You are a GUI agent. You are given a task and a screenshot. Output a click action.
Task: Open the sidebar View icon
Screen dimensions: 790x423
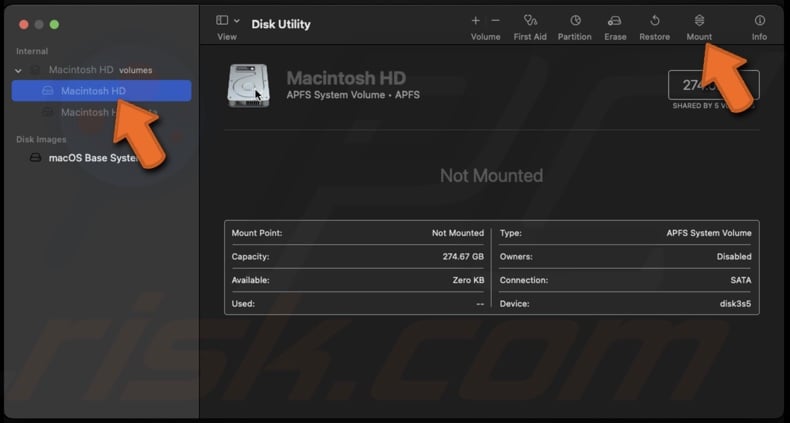click(222, 20)
